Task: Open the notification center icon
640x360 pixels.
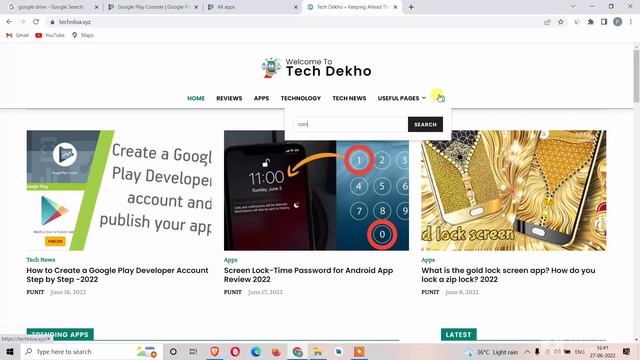Action: 627,351
